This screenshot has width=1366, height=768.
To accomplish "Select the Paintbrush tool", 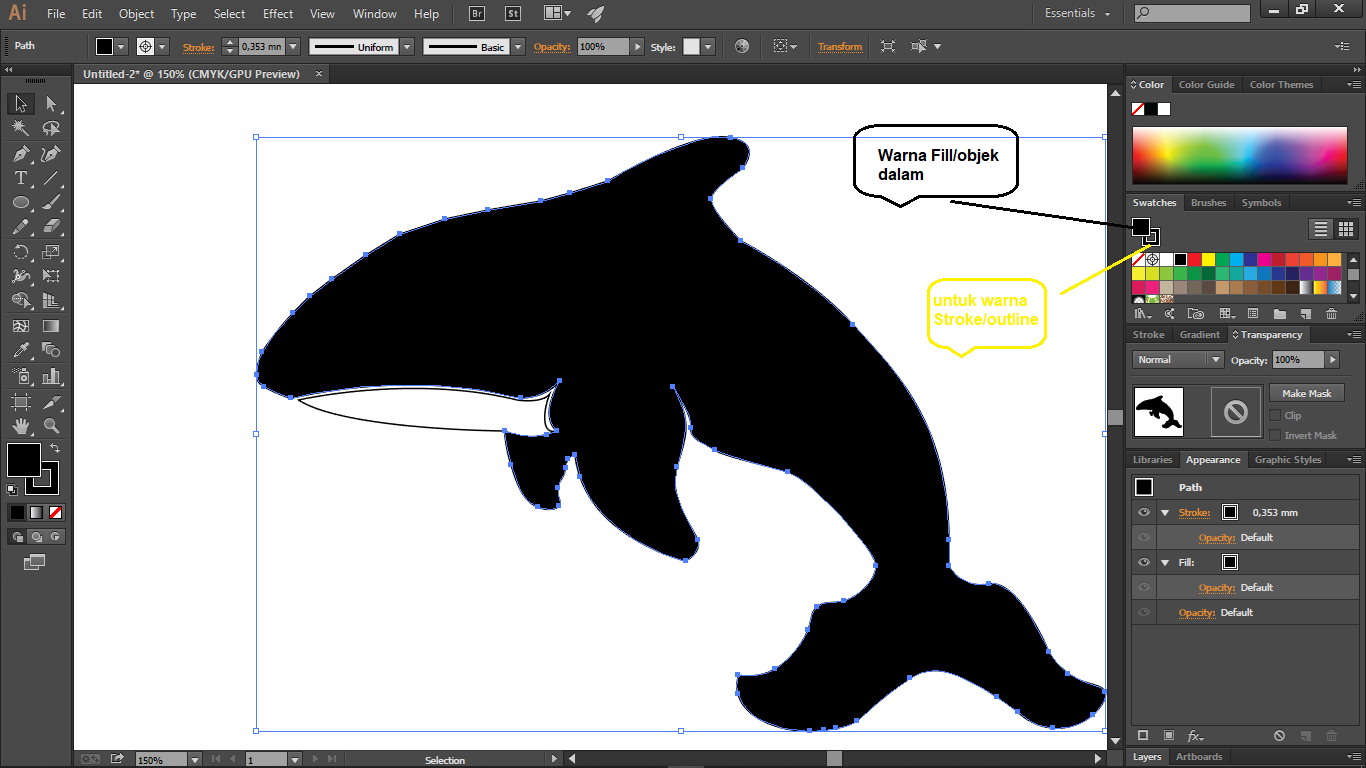I will tap(51, 203).
